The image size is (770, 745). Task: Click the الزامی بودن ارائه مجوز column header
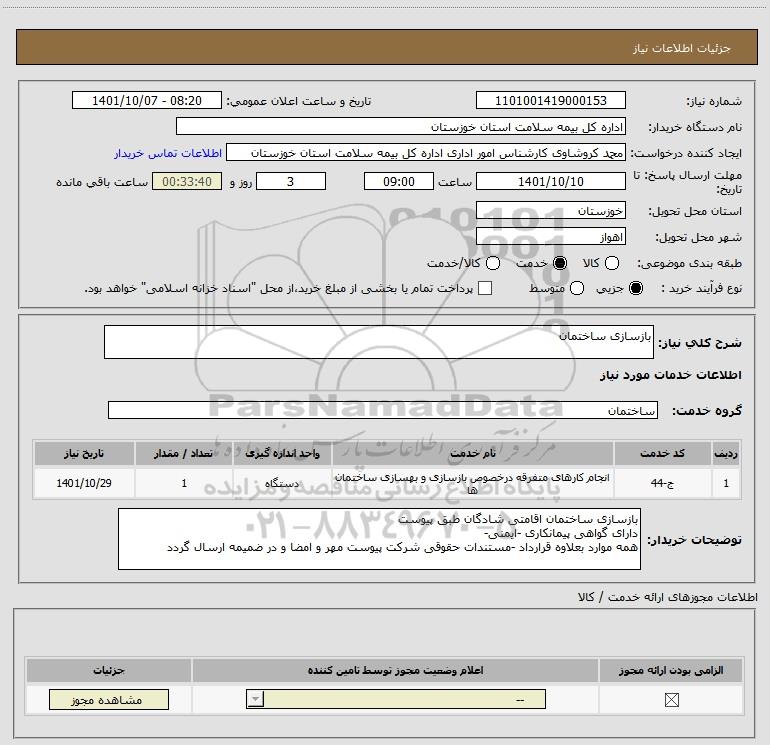tap(671, 670)
